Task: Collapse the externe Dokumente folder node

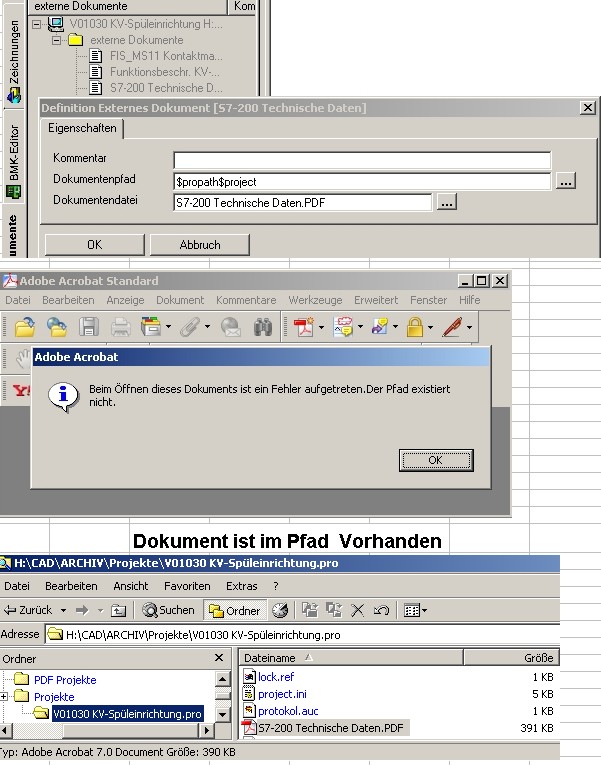Action: [57, 40]
